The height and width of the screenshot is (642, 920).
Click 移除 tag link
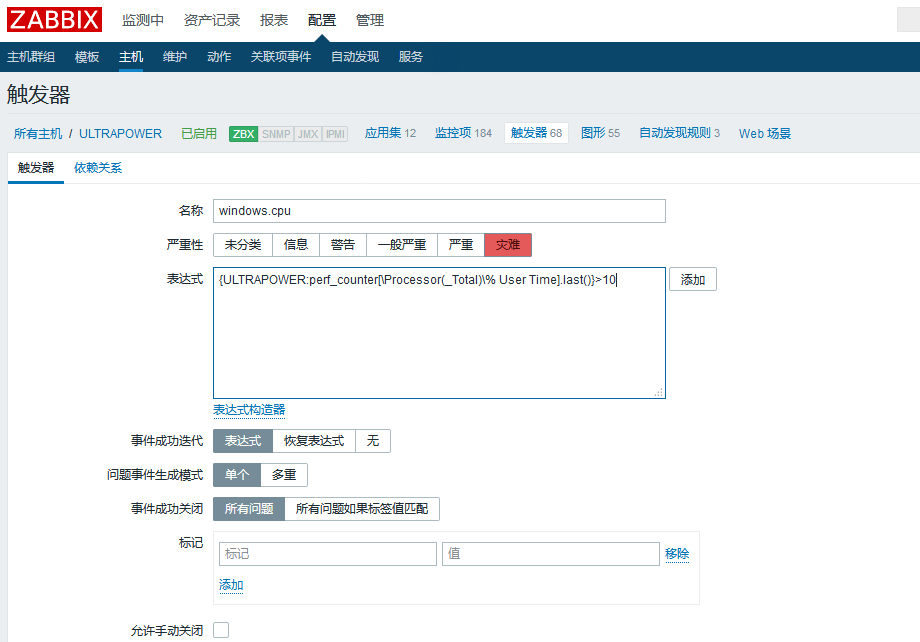(677, 553)
